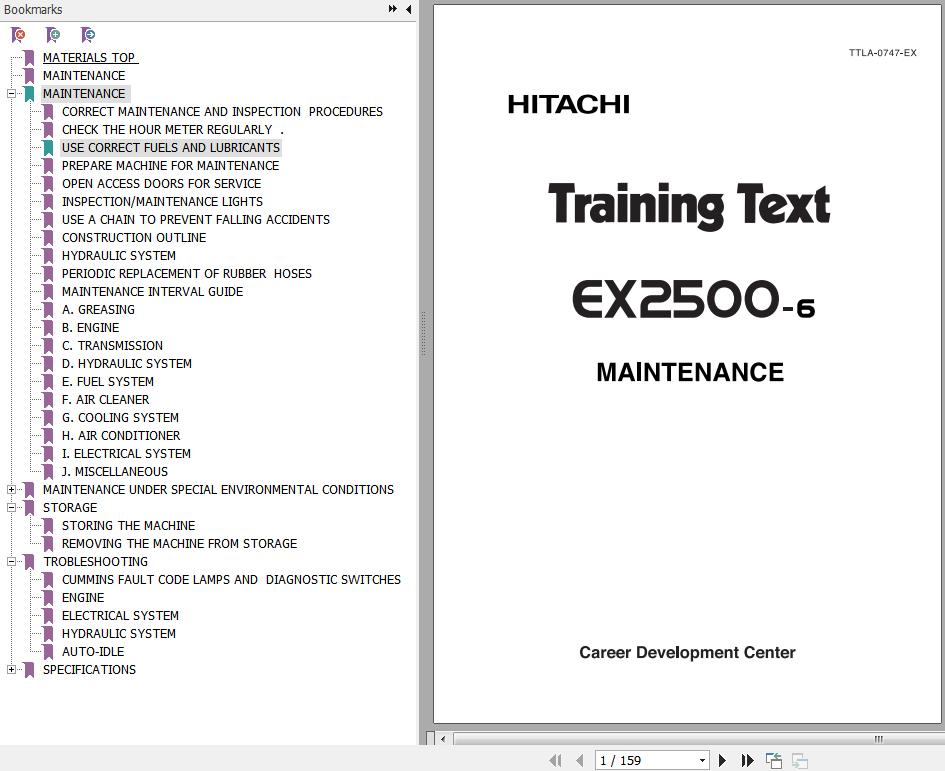
Task: Click the delete bookmark icon
Action: pos(18,35)
